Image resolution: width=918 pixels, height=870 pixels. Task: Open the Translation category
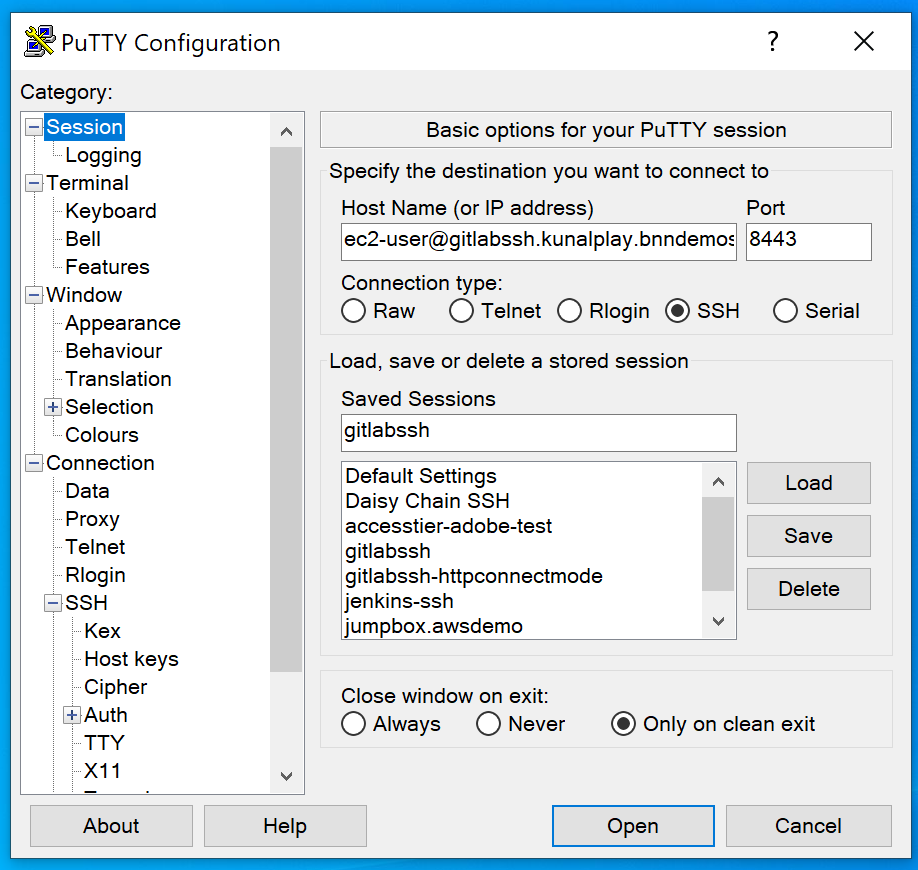(118, 379)
